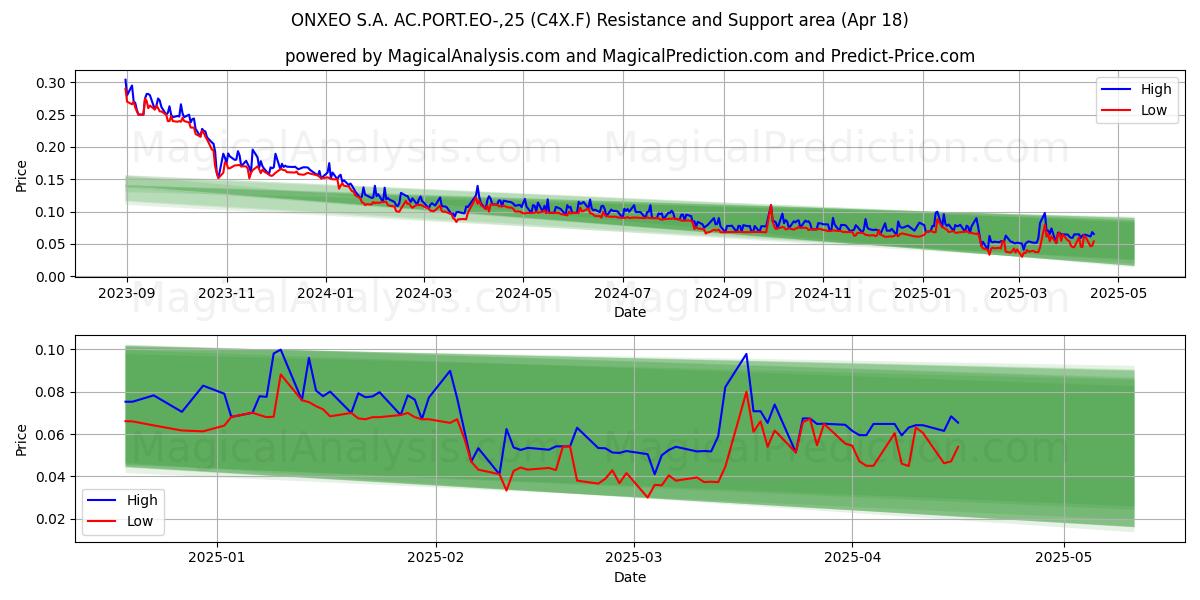
Task: Click the '2025-04' x-axis label in bottom chart
Action: [x=852, y=559]
